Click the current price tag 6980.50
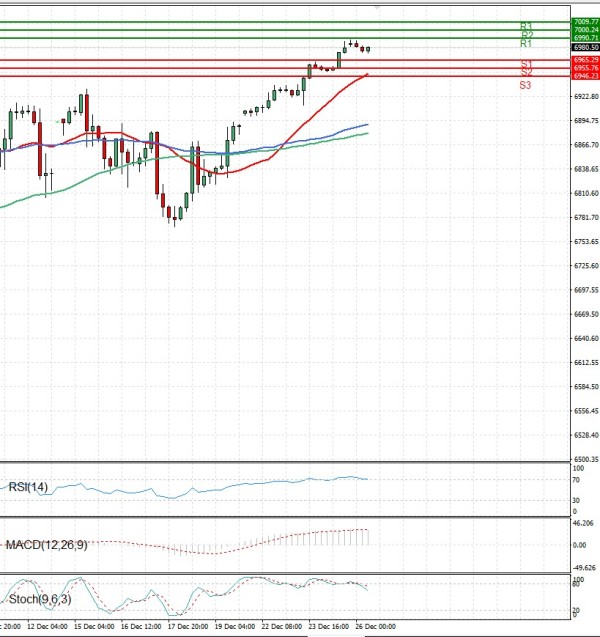This screenshot has width=600, height=637. point(585,47)
